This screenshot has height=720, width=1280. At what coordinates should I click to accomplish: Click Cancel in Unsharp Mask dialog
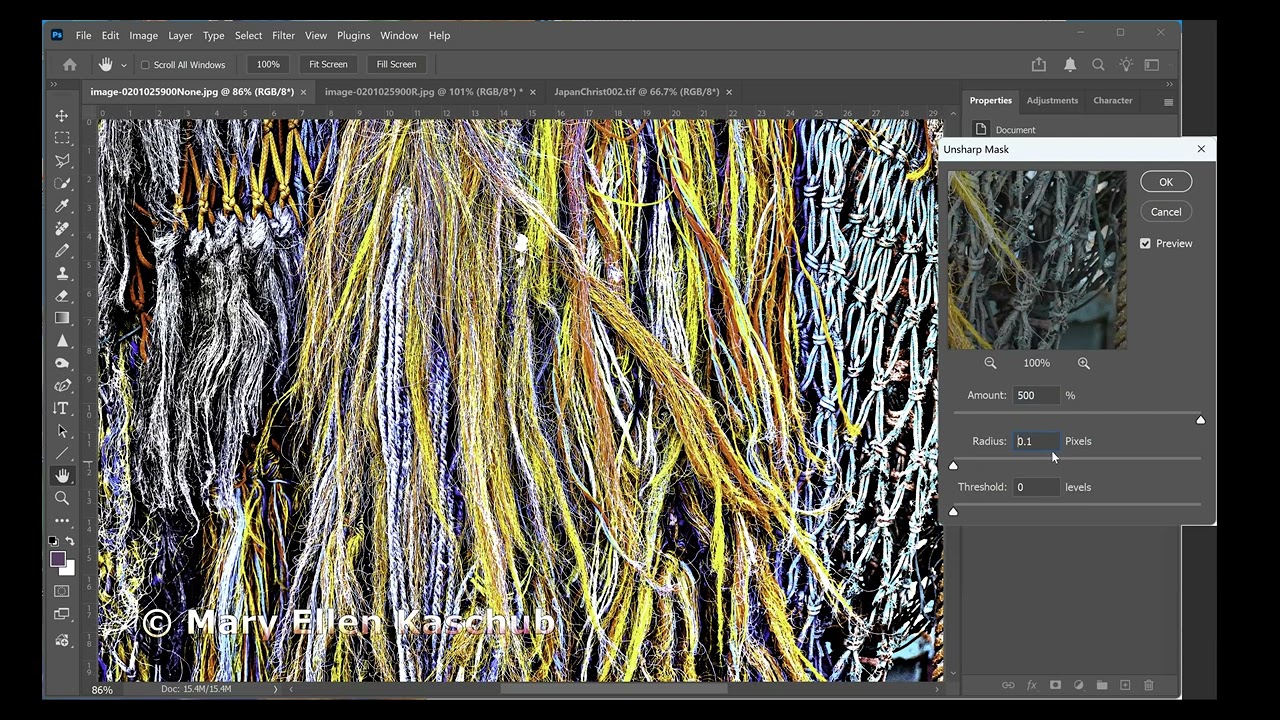click(1166, 212)
